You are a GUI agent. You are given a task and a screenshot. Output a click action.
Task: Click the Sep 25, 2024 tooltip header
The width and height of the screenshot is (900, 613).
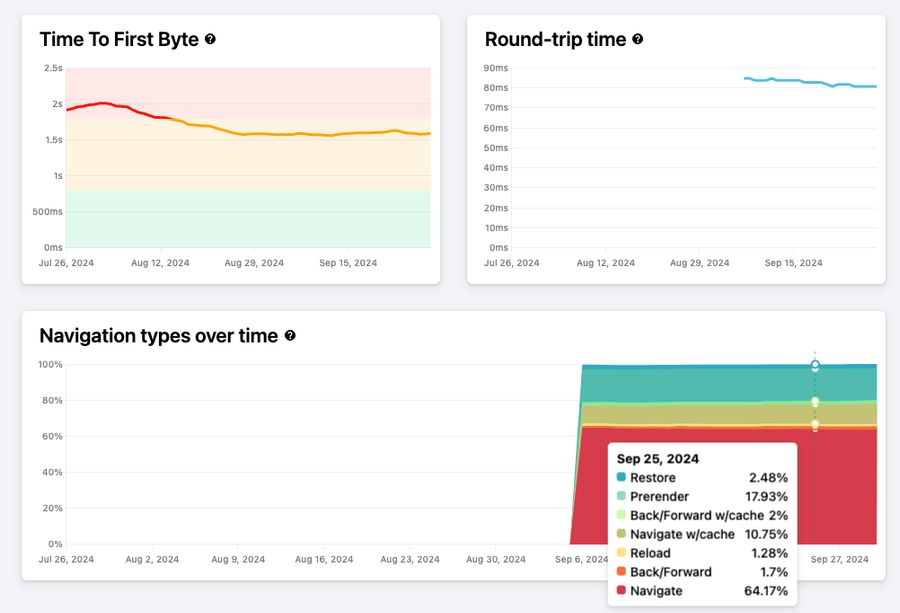click(x=657, y=459)
